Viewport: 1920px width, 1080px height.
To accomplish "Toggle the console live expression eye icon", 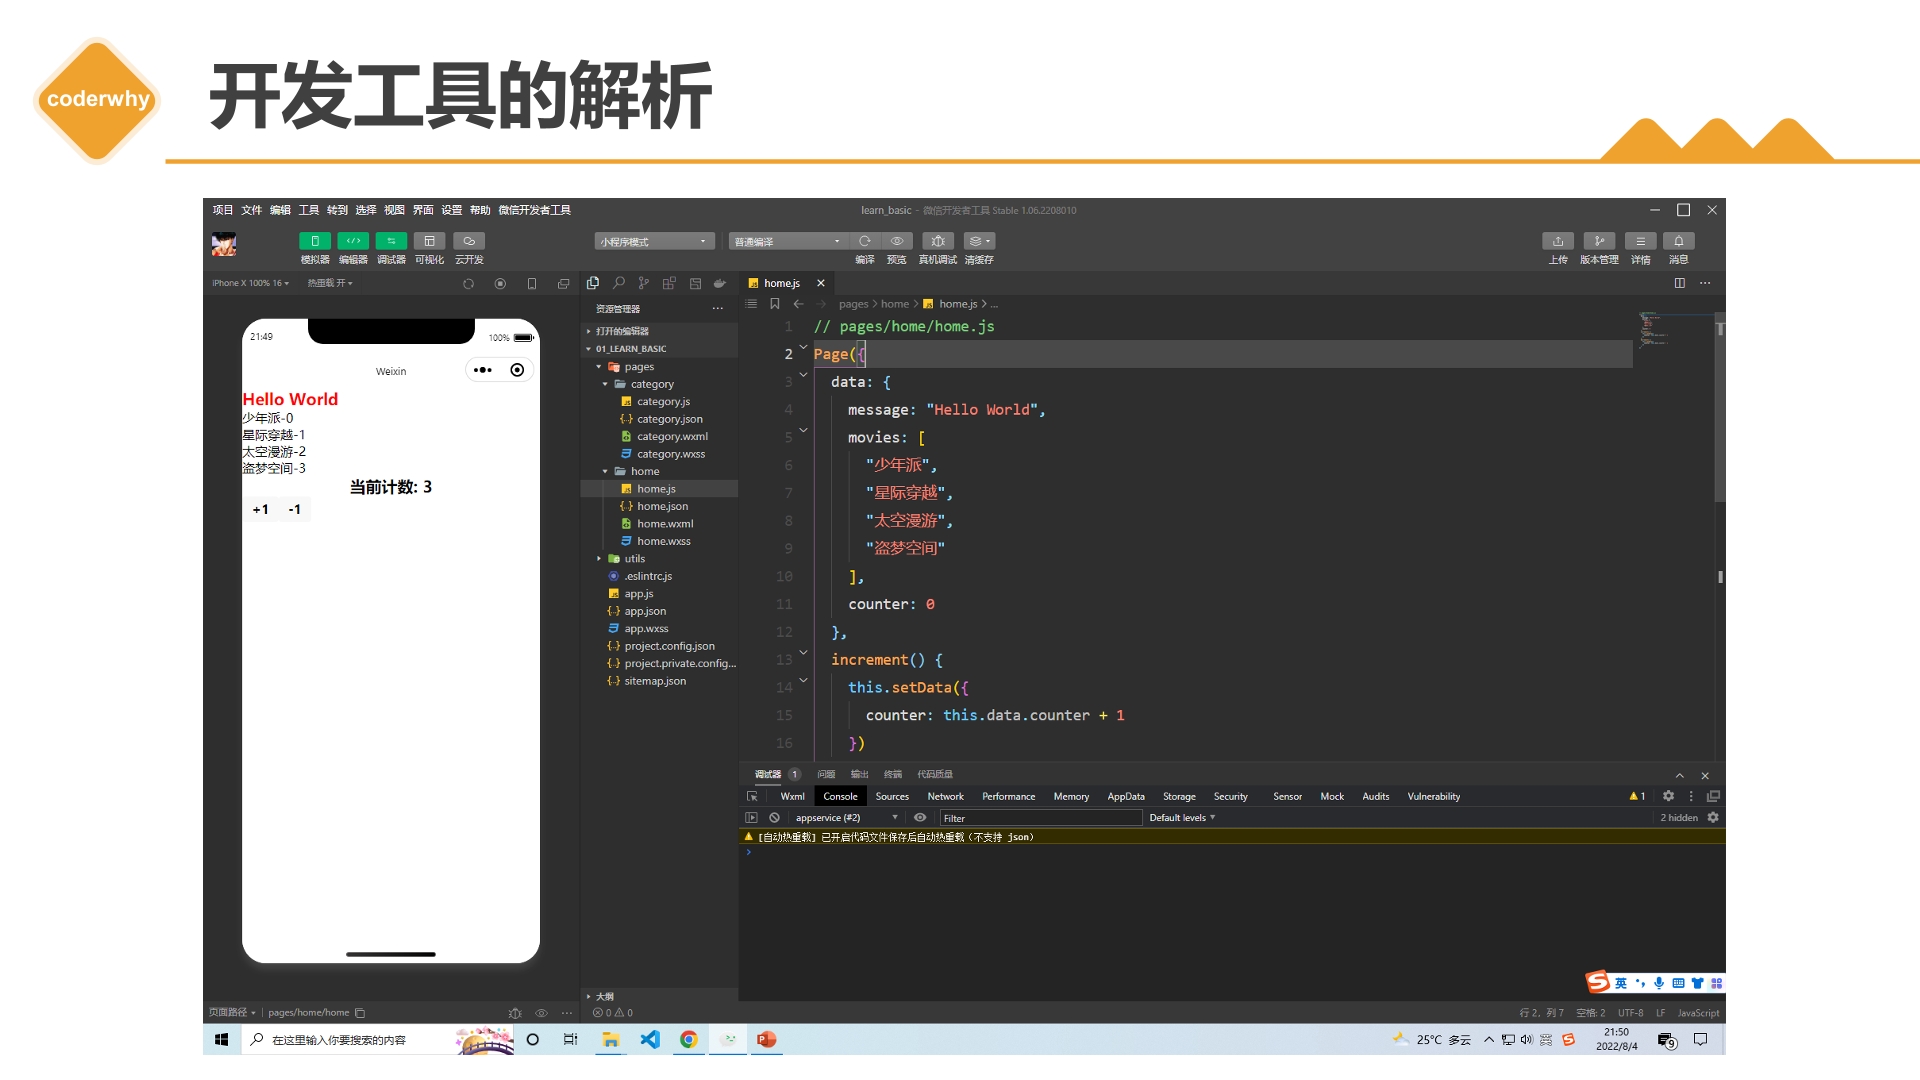I will coord(920,818).
